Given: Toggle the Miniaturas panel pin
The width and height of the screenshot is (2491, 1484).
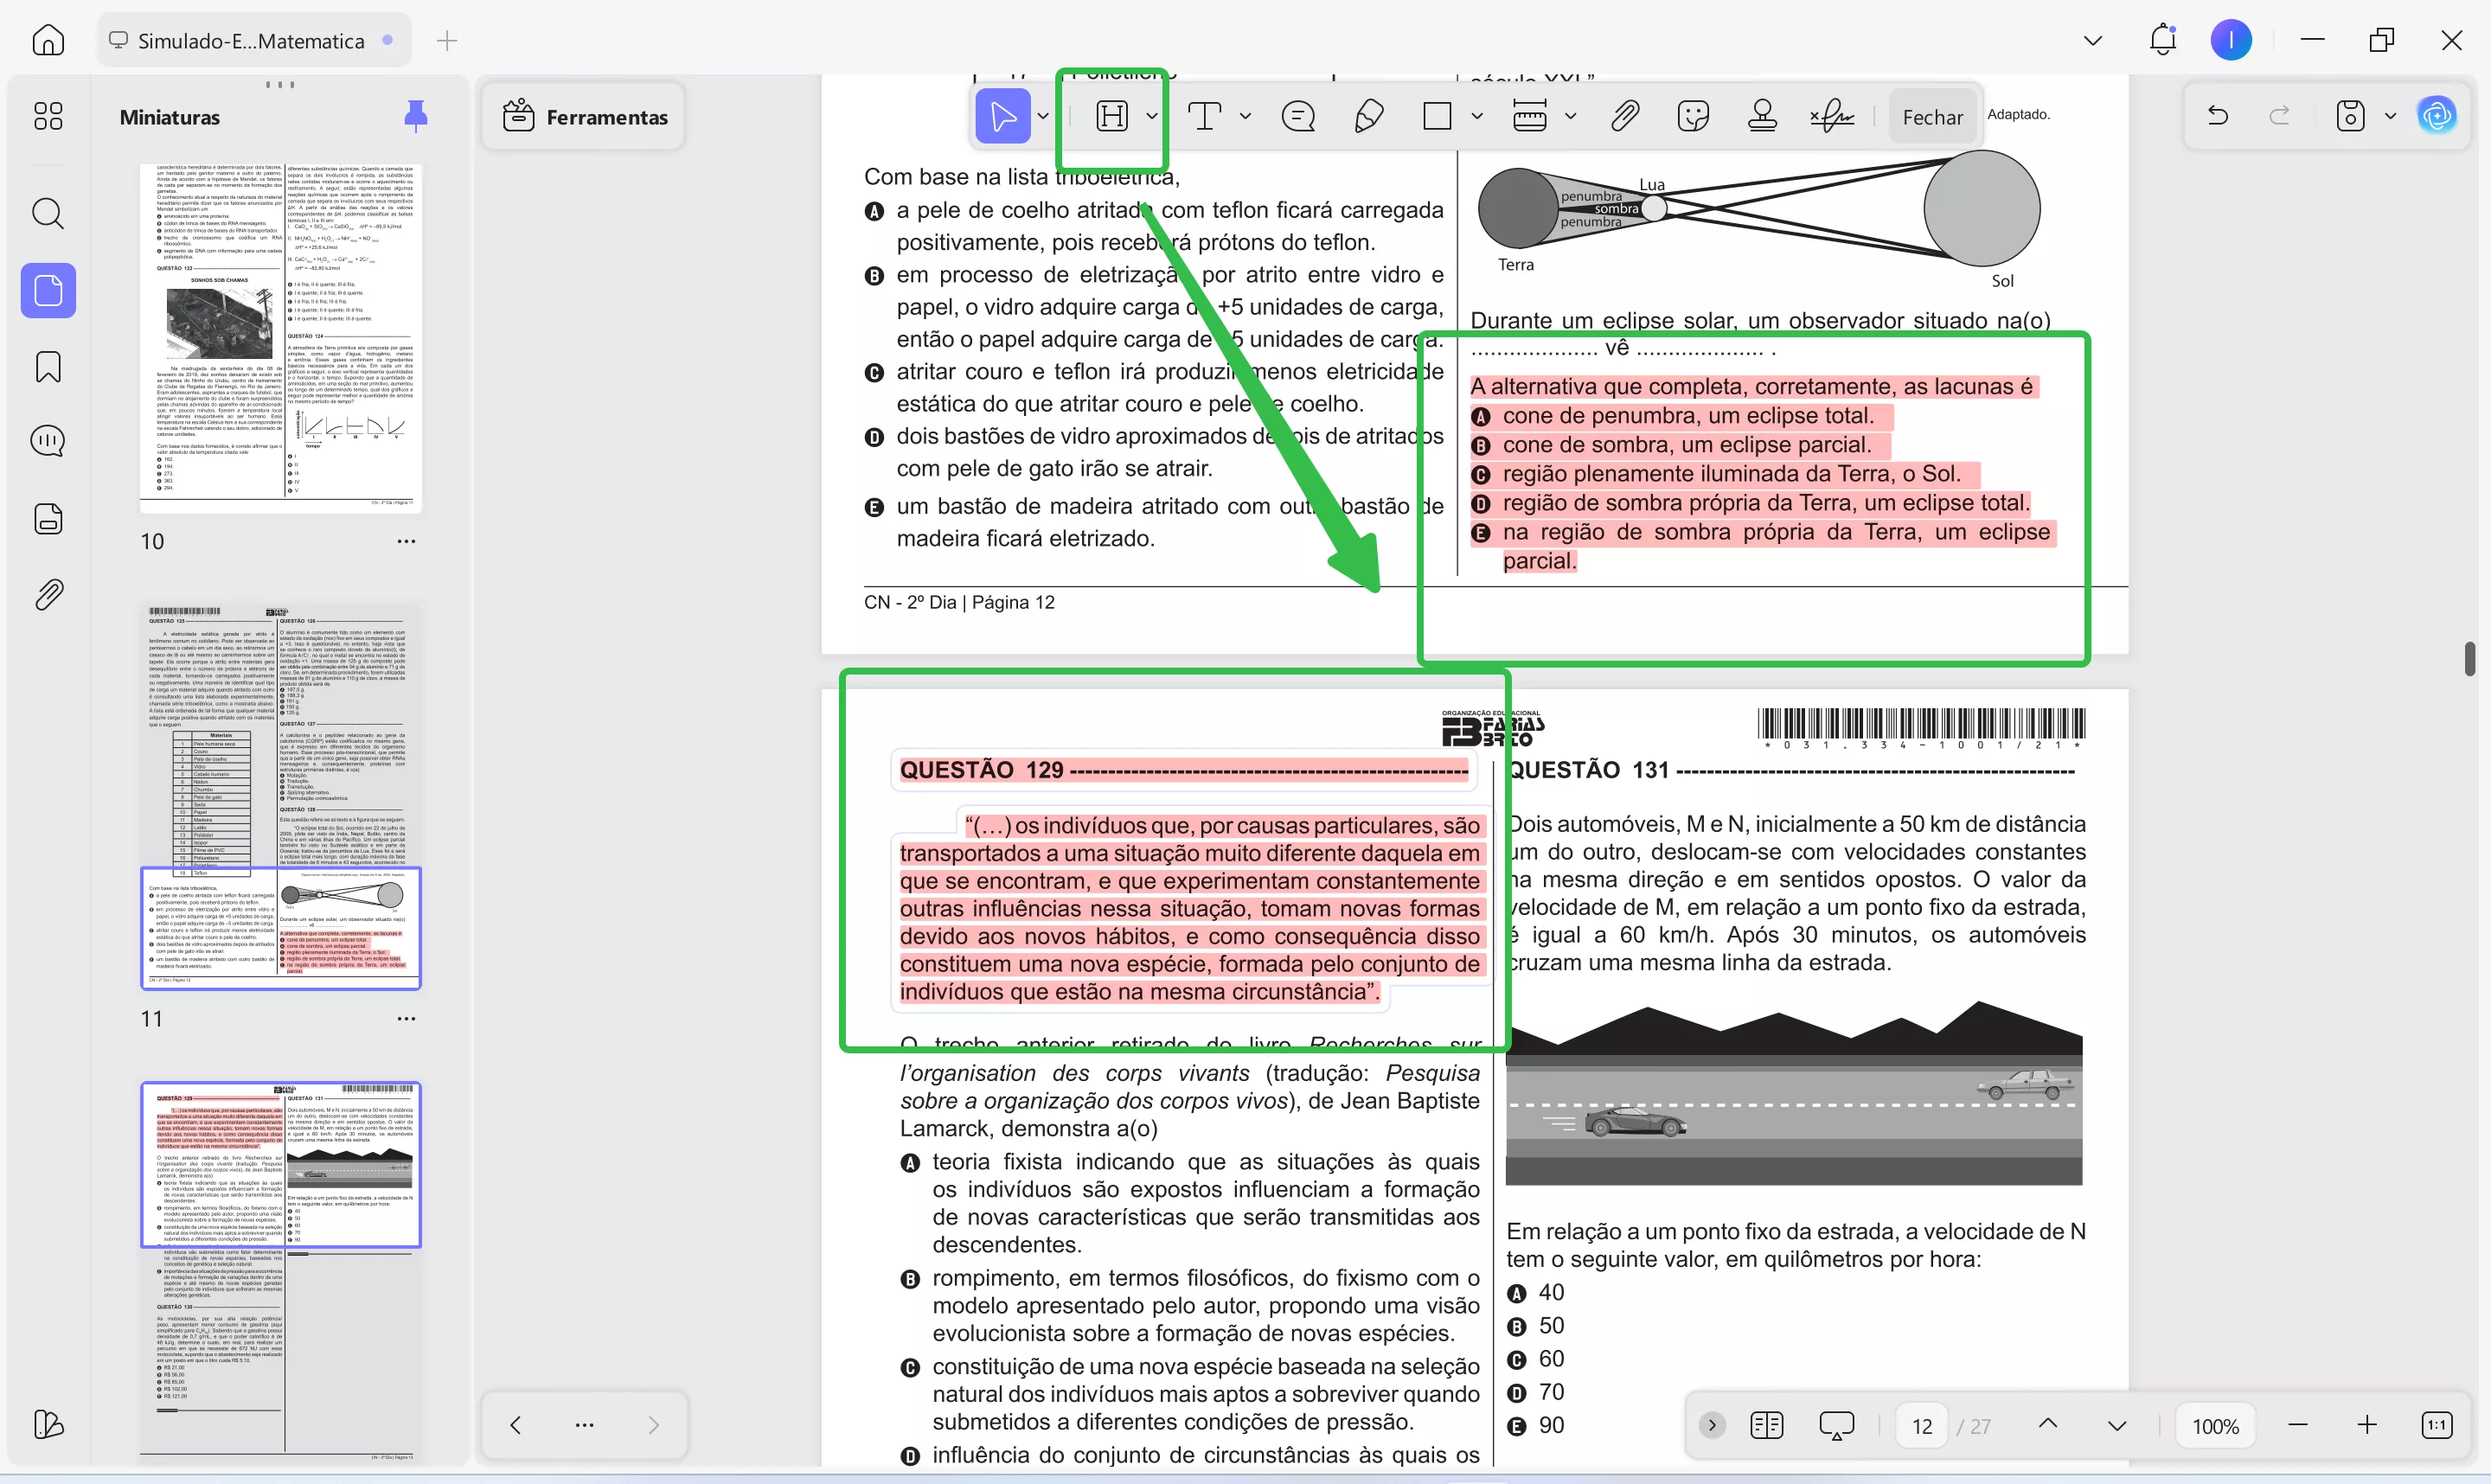Looking at the screenshot, I should coord(415,116).
